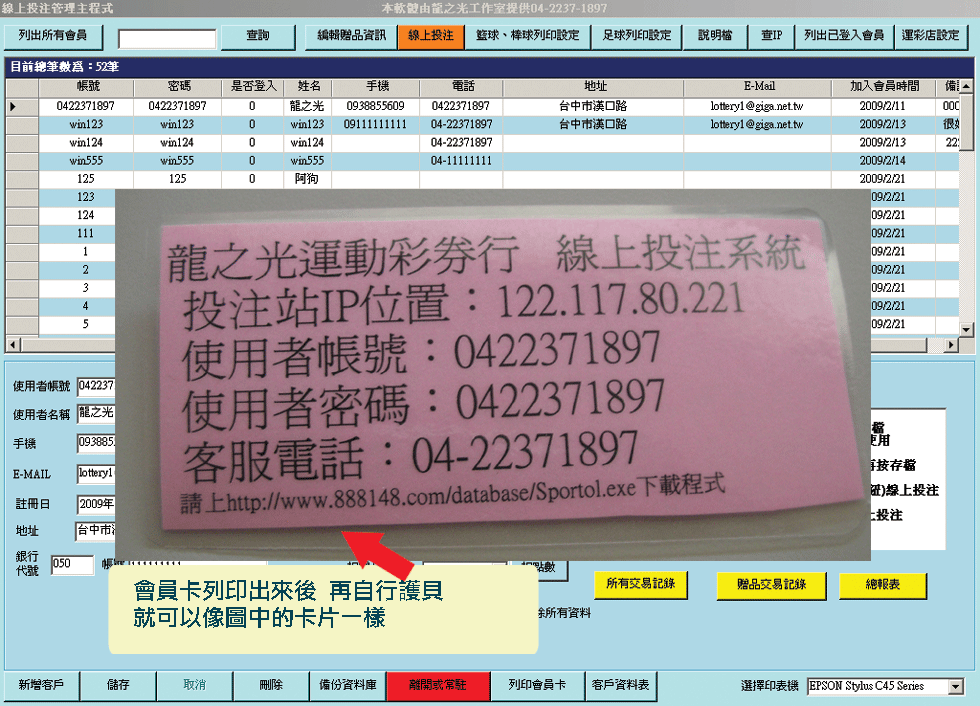Open 運彩店設定 shop settings
980x706 pixels.
click(x=931, y=36)
